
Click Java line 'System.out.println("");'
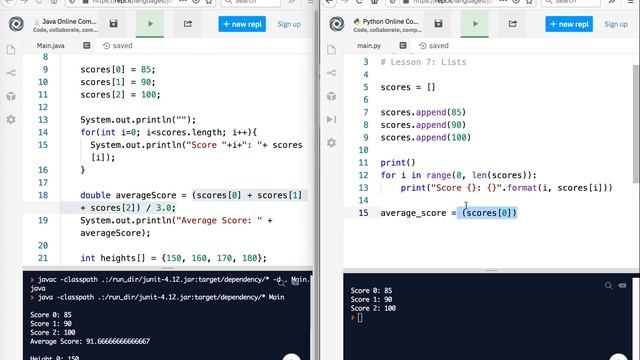(x=138, y=120)
